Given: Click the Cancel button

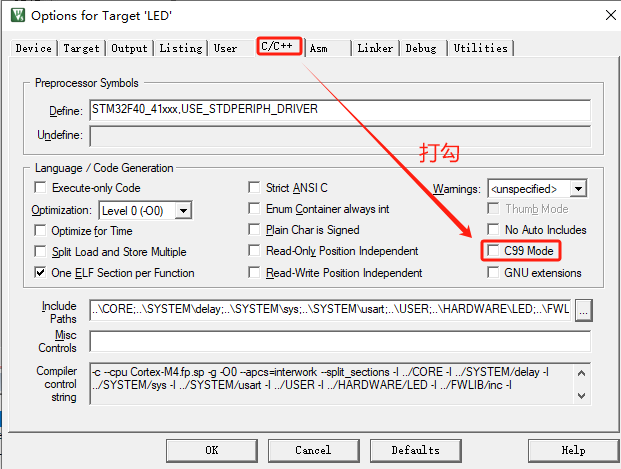Looking at the screenshot, I should (313, 450).
